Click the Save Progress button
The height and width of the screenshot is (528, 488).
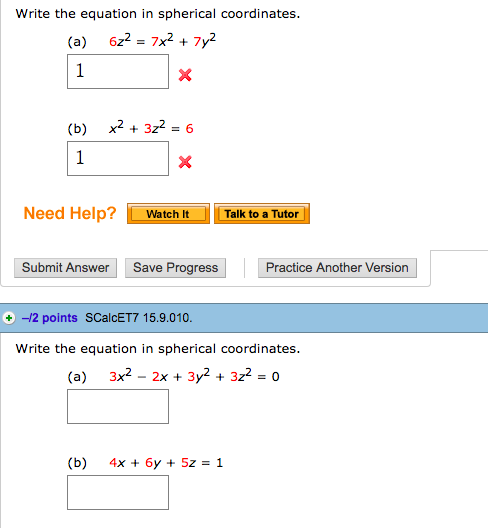[x=175, y=268]
